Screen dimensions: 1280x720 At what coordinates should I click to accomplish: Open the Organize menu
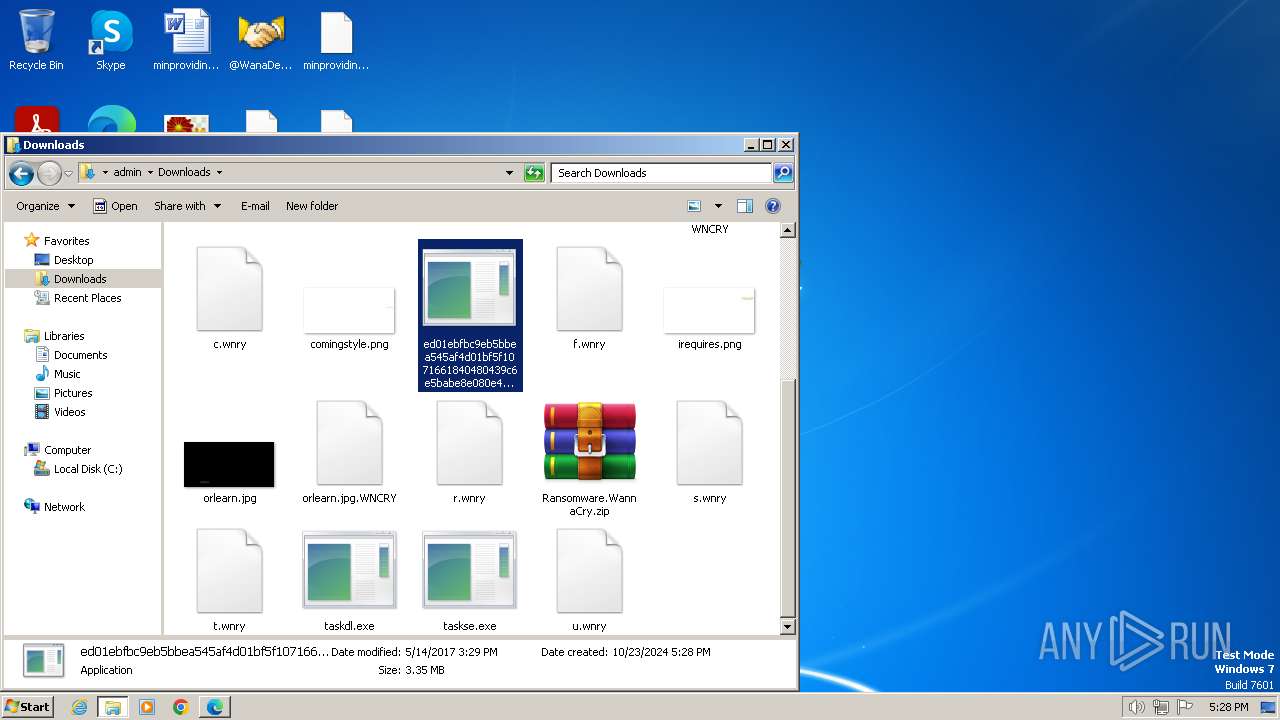45,206
